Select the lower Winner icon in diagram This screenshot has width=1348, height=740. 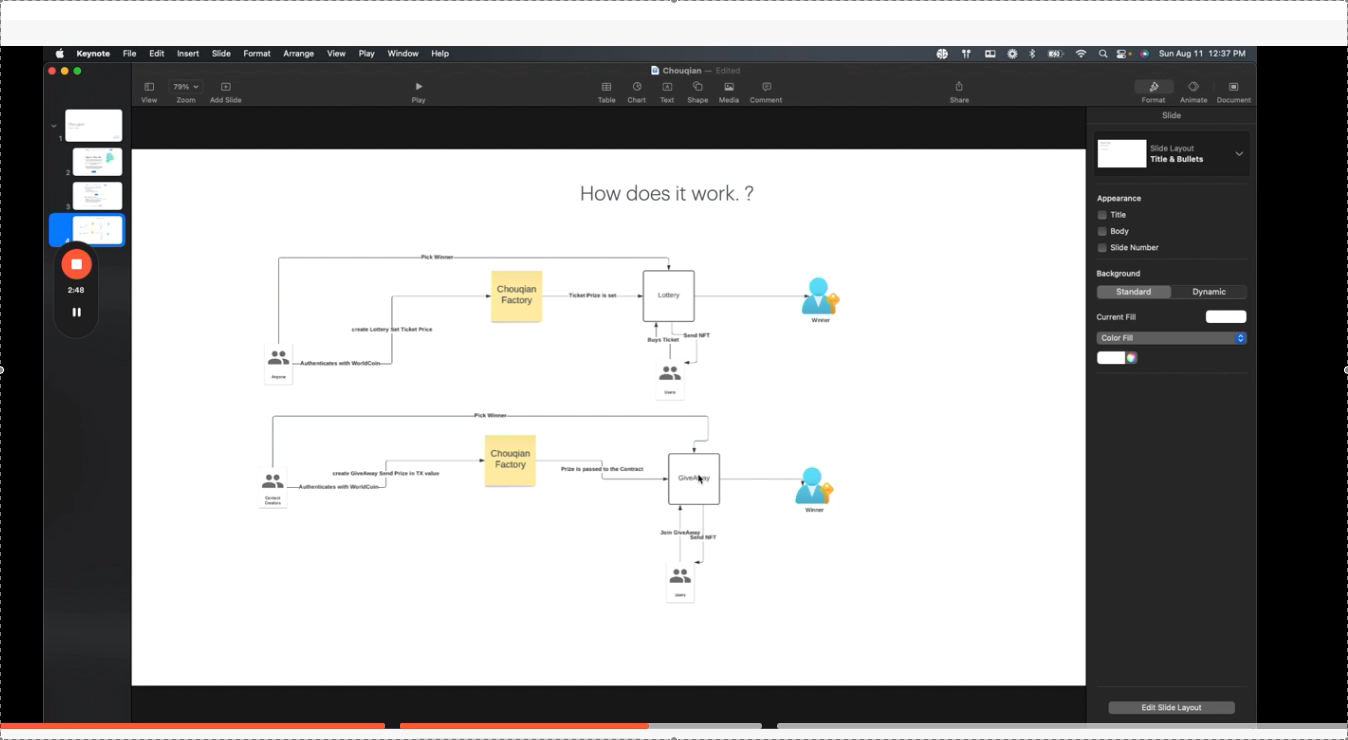(x=814, y=486)
